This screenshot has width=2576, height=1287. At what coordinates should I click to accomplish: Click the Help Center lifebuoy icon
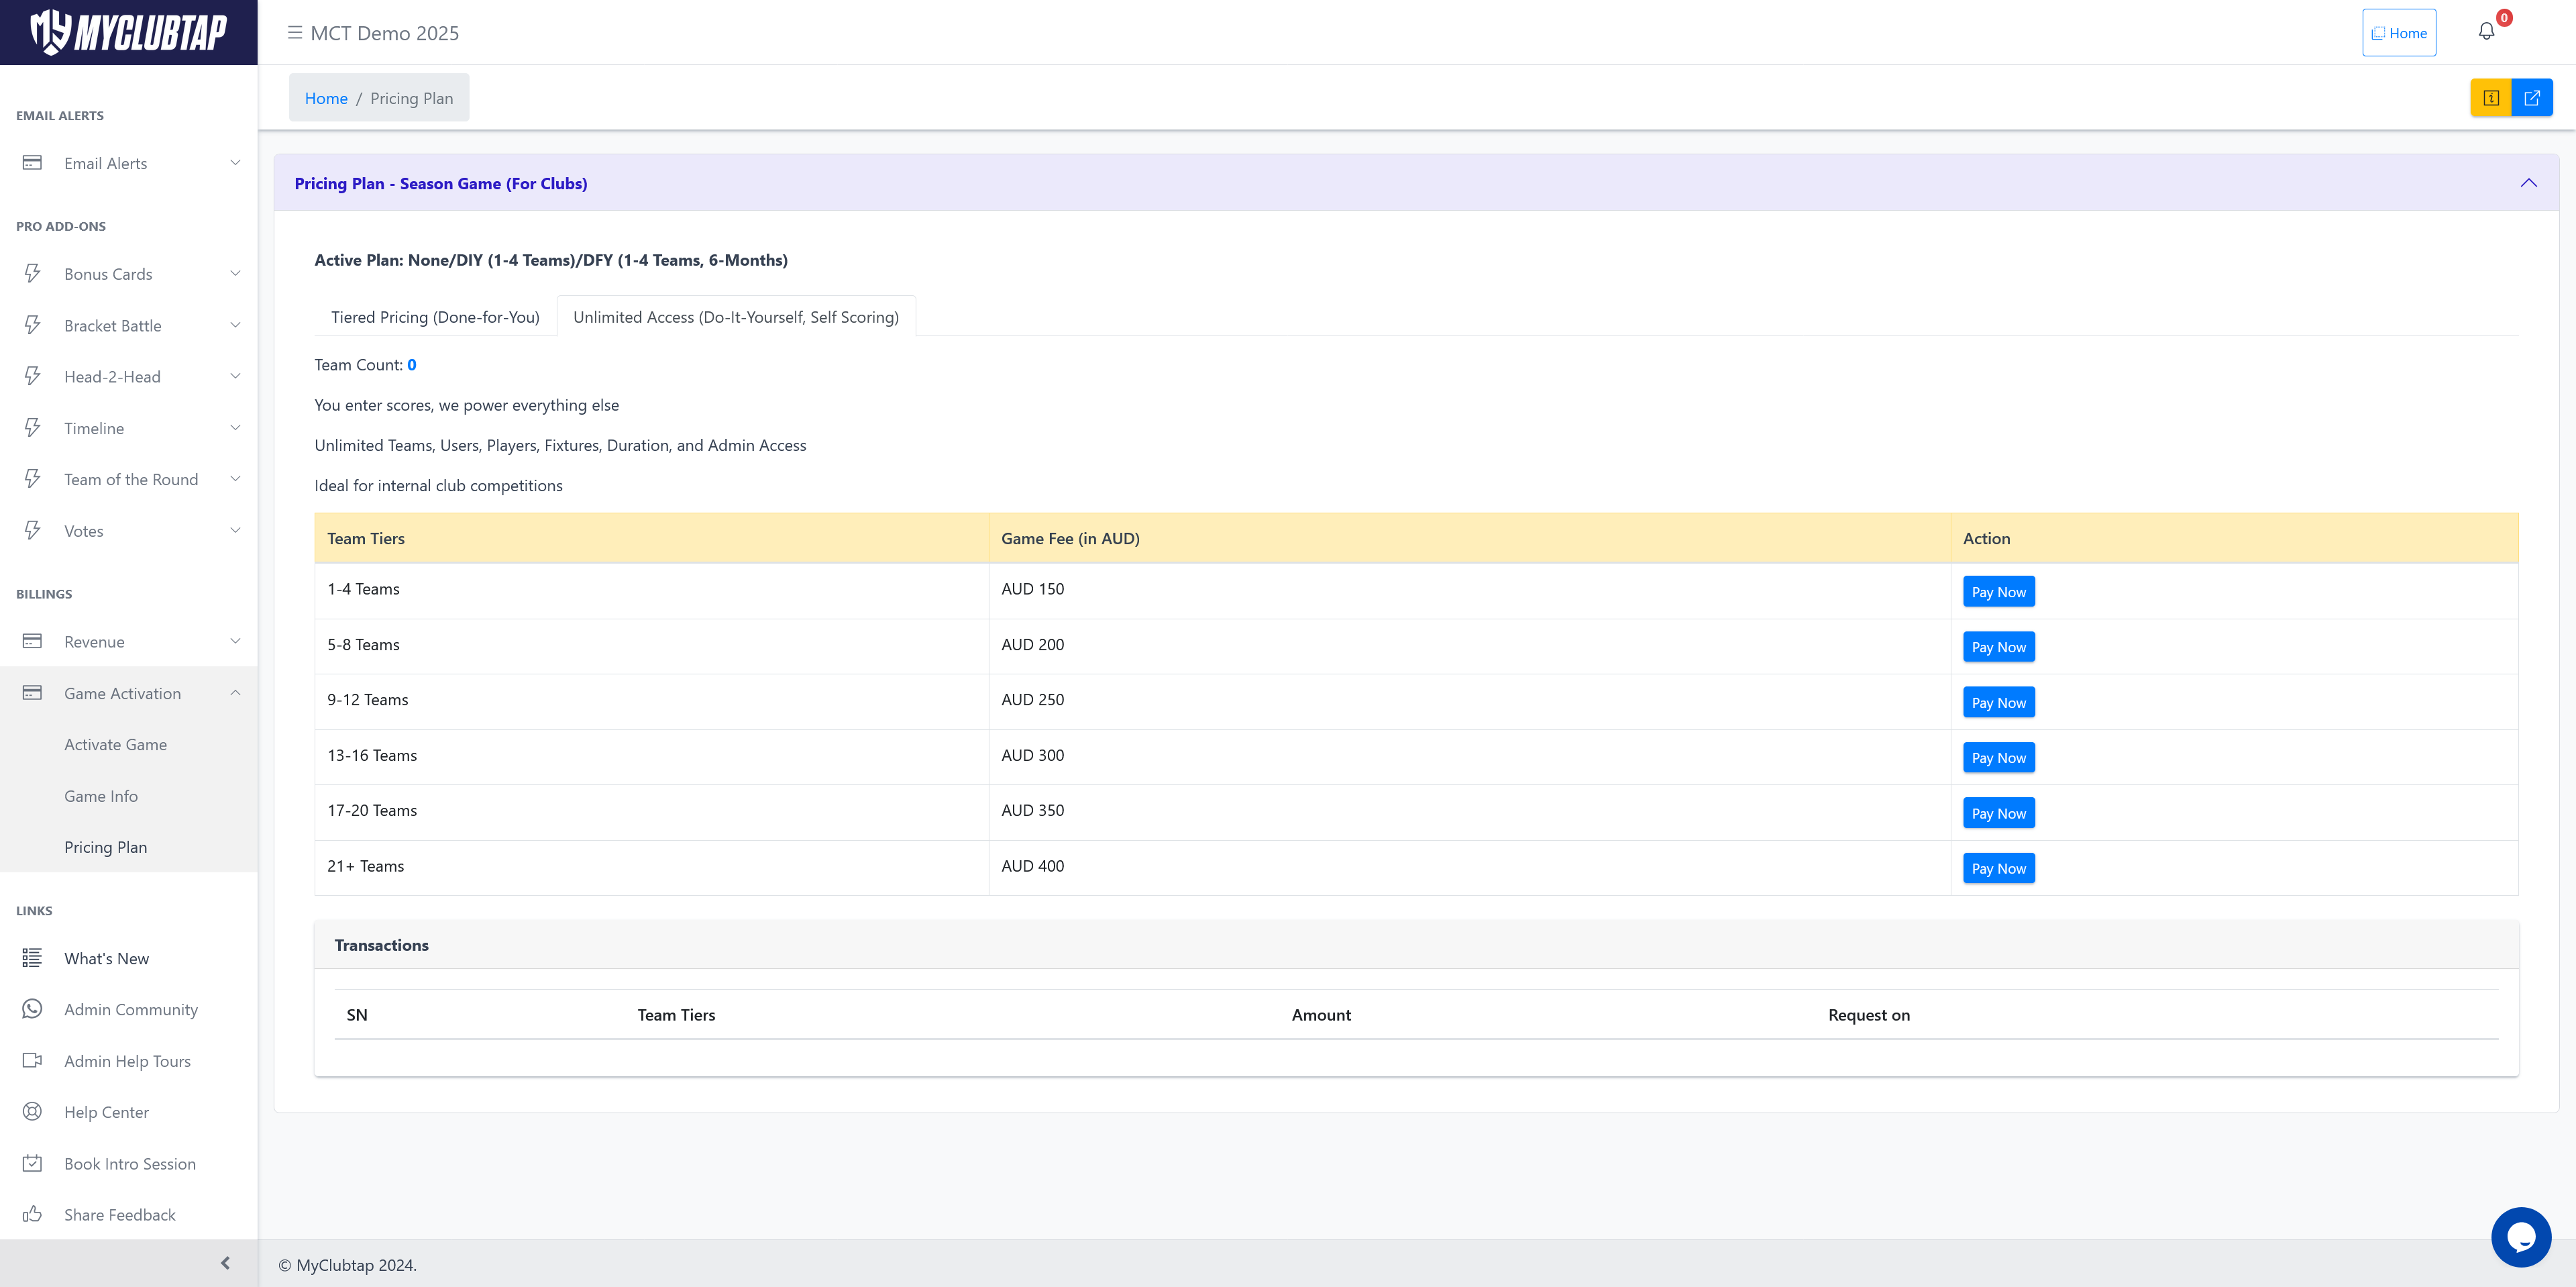pyautogui.click(x=32, y=1111)
